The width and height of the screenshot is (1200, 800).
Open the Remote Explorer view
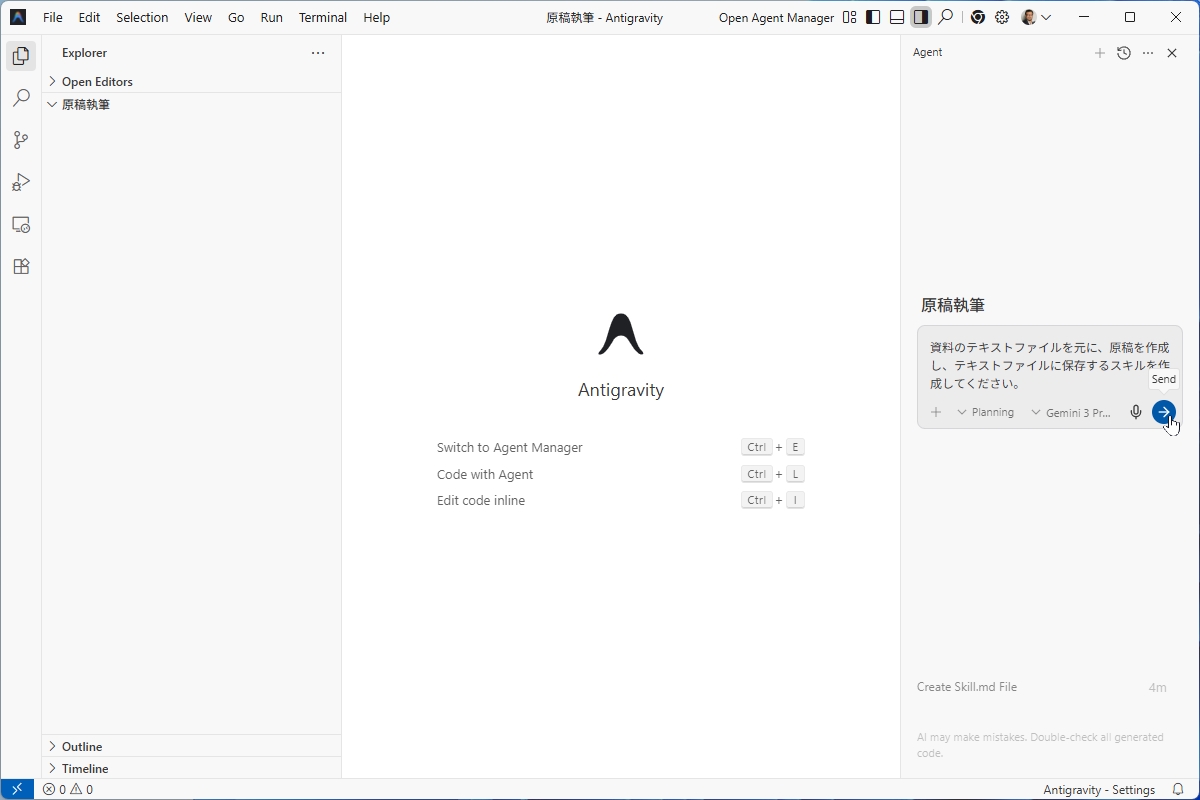pos(21,224)
